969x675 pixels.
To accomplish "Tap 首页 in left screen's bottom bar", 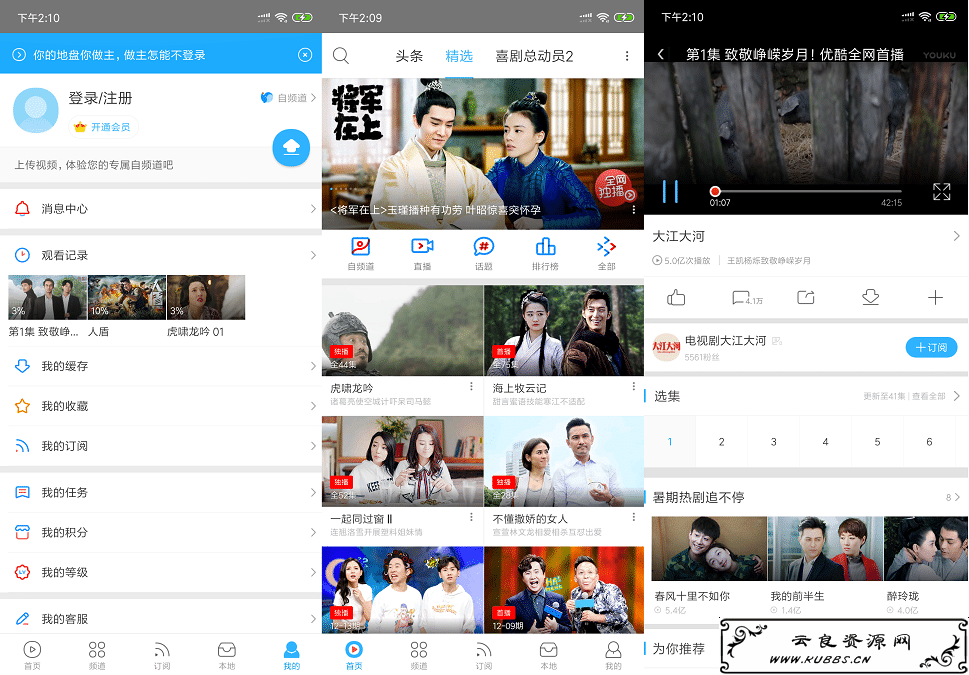I will [x=32, y=655].
